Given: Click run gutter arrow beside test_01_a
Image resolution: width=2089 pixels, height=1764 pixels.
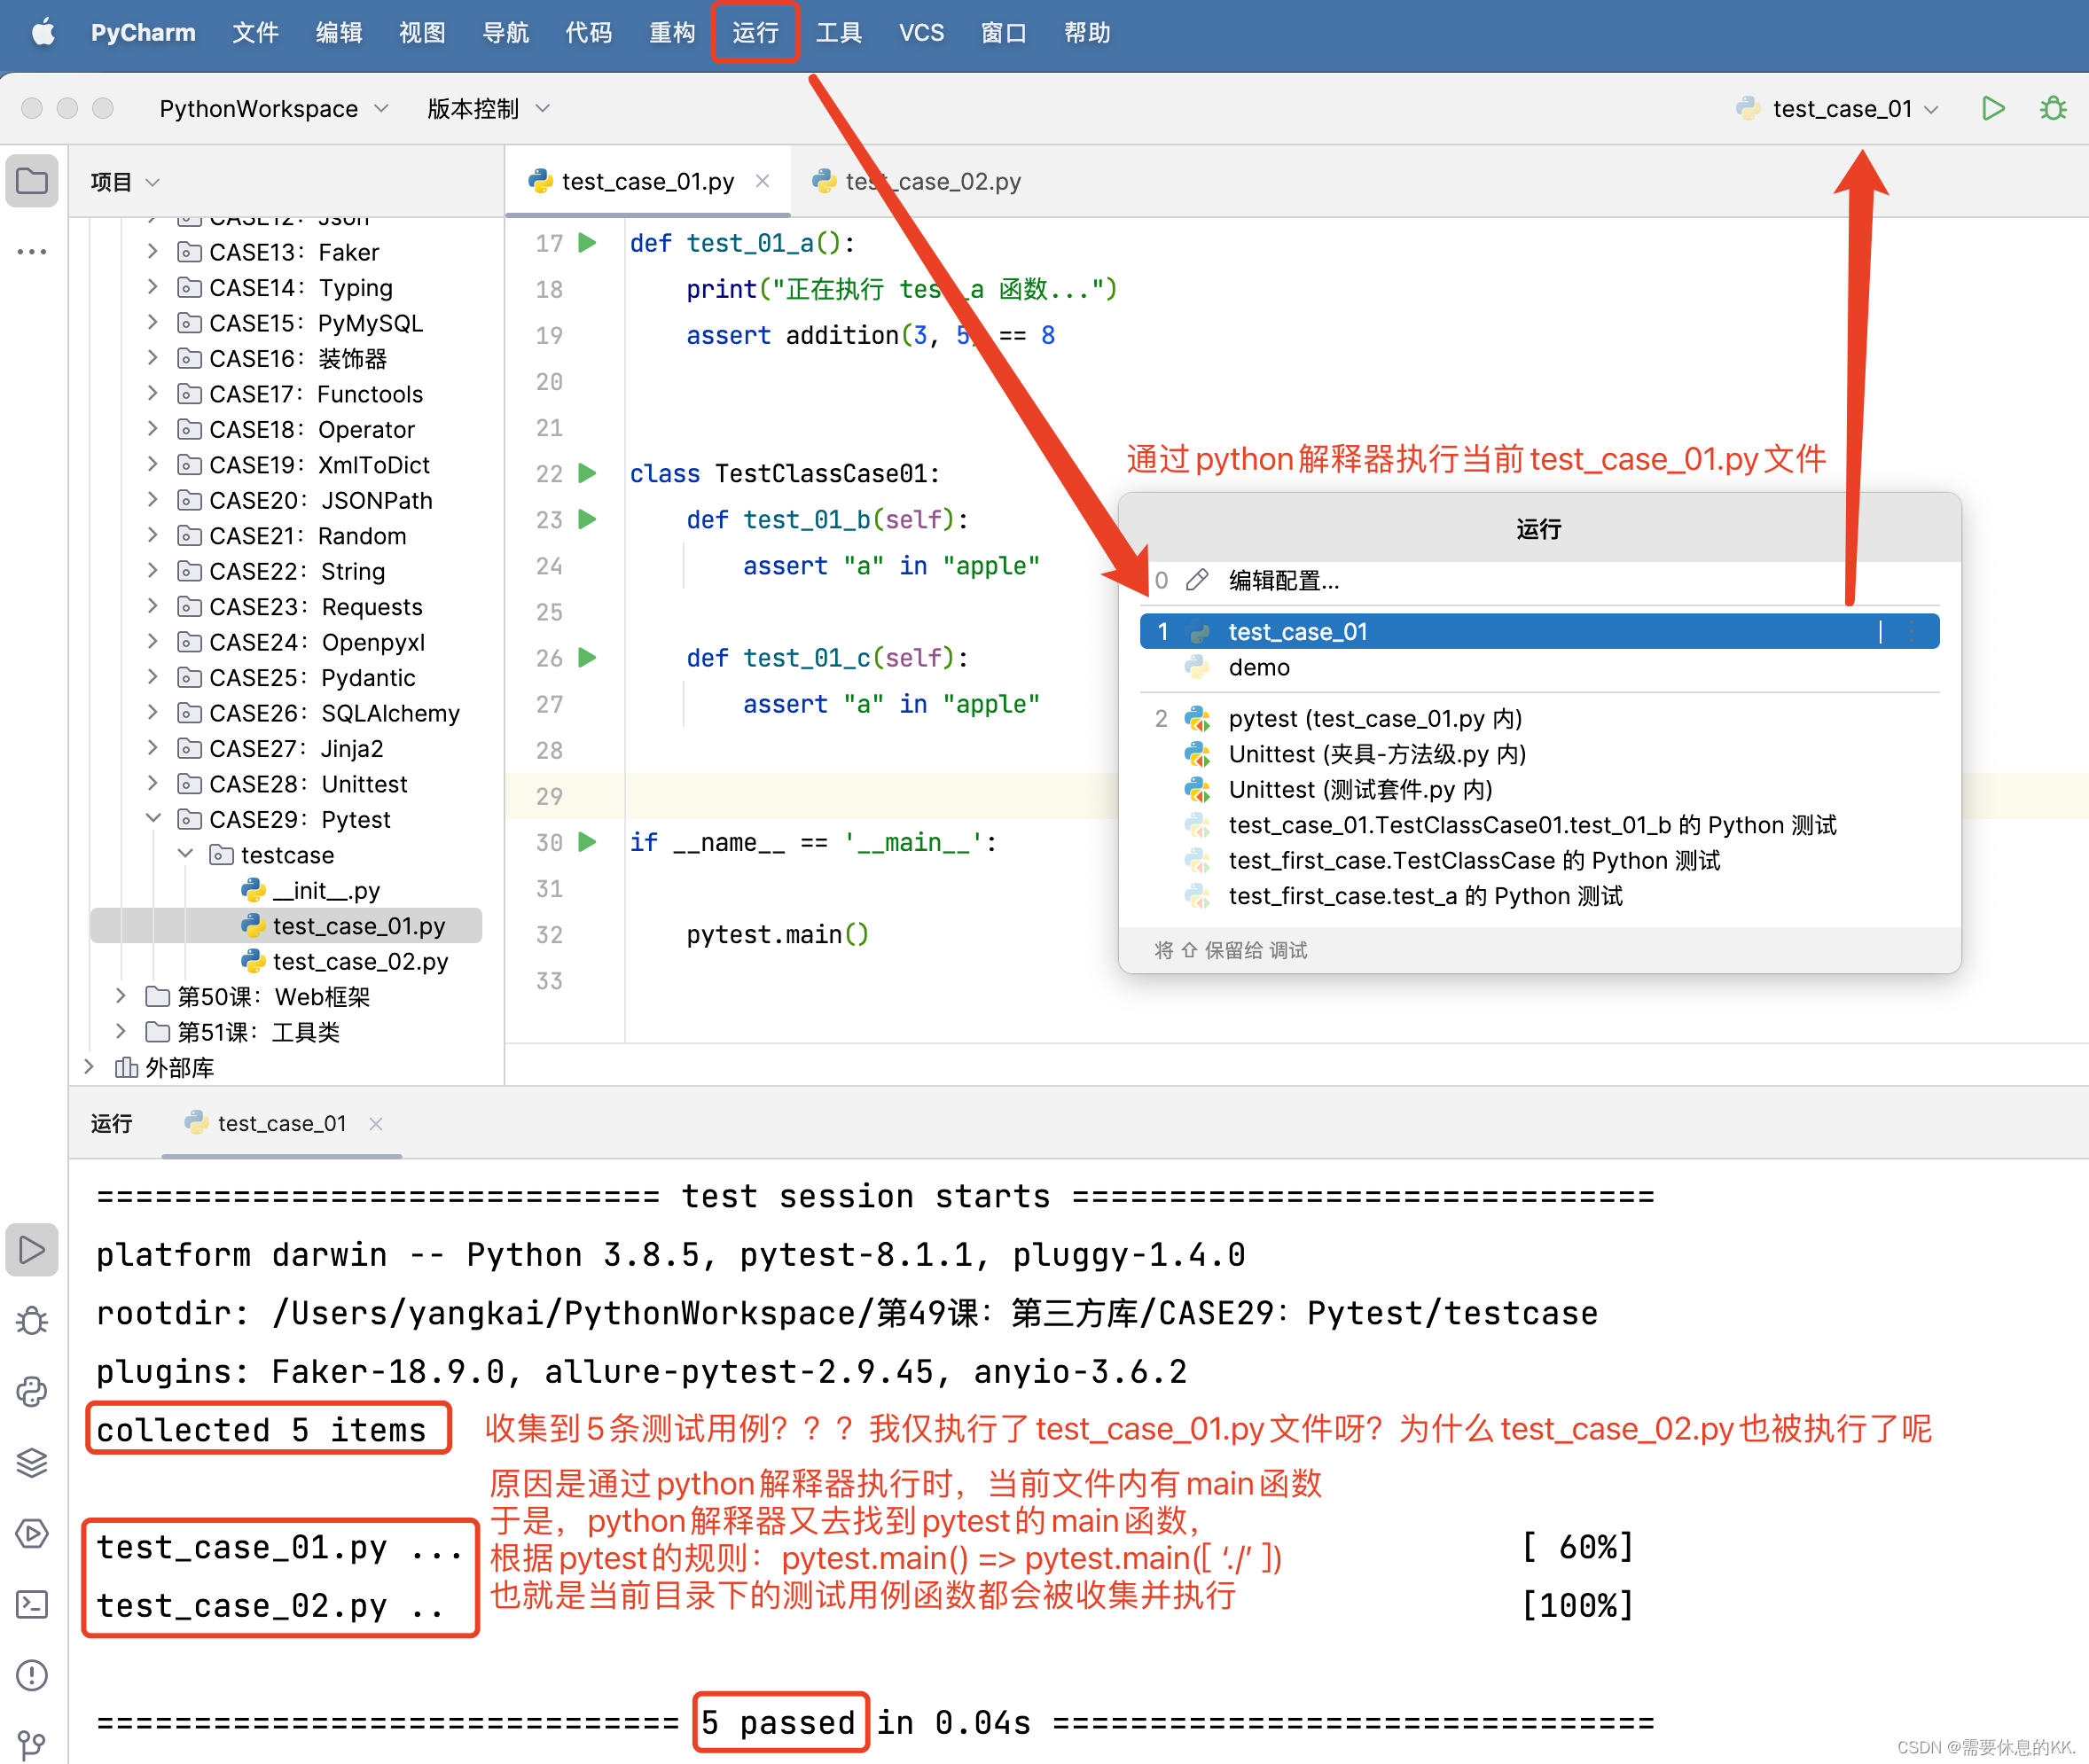Looking at the screenshot, I should [588, 243].
